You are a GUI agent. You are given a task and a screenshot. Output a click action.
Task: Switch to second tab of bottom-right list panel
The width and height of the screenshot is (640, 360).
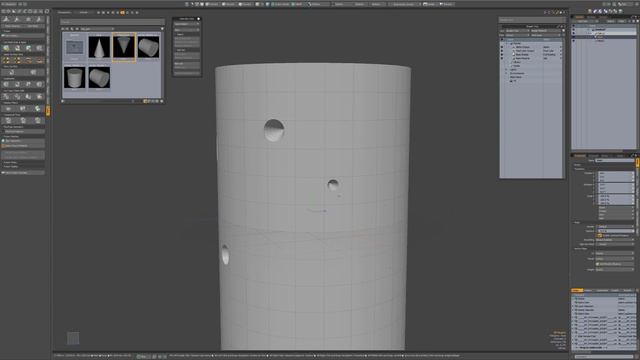(589, 290)
